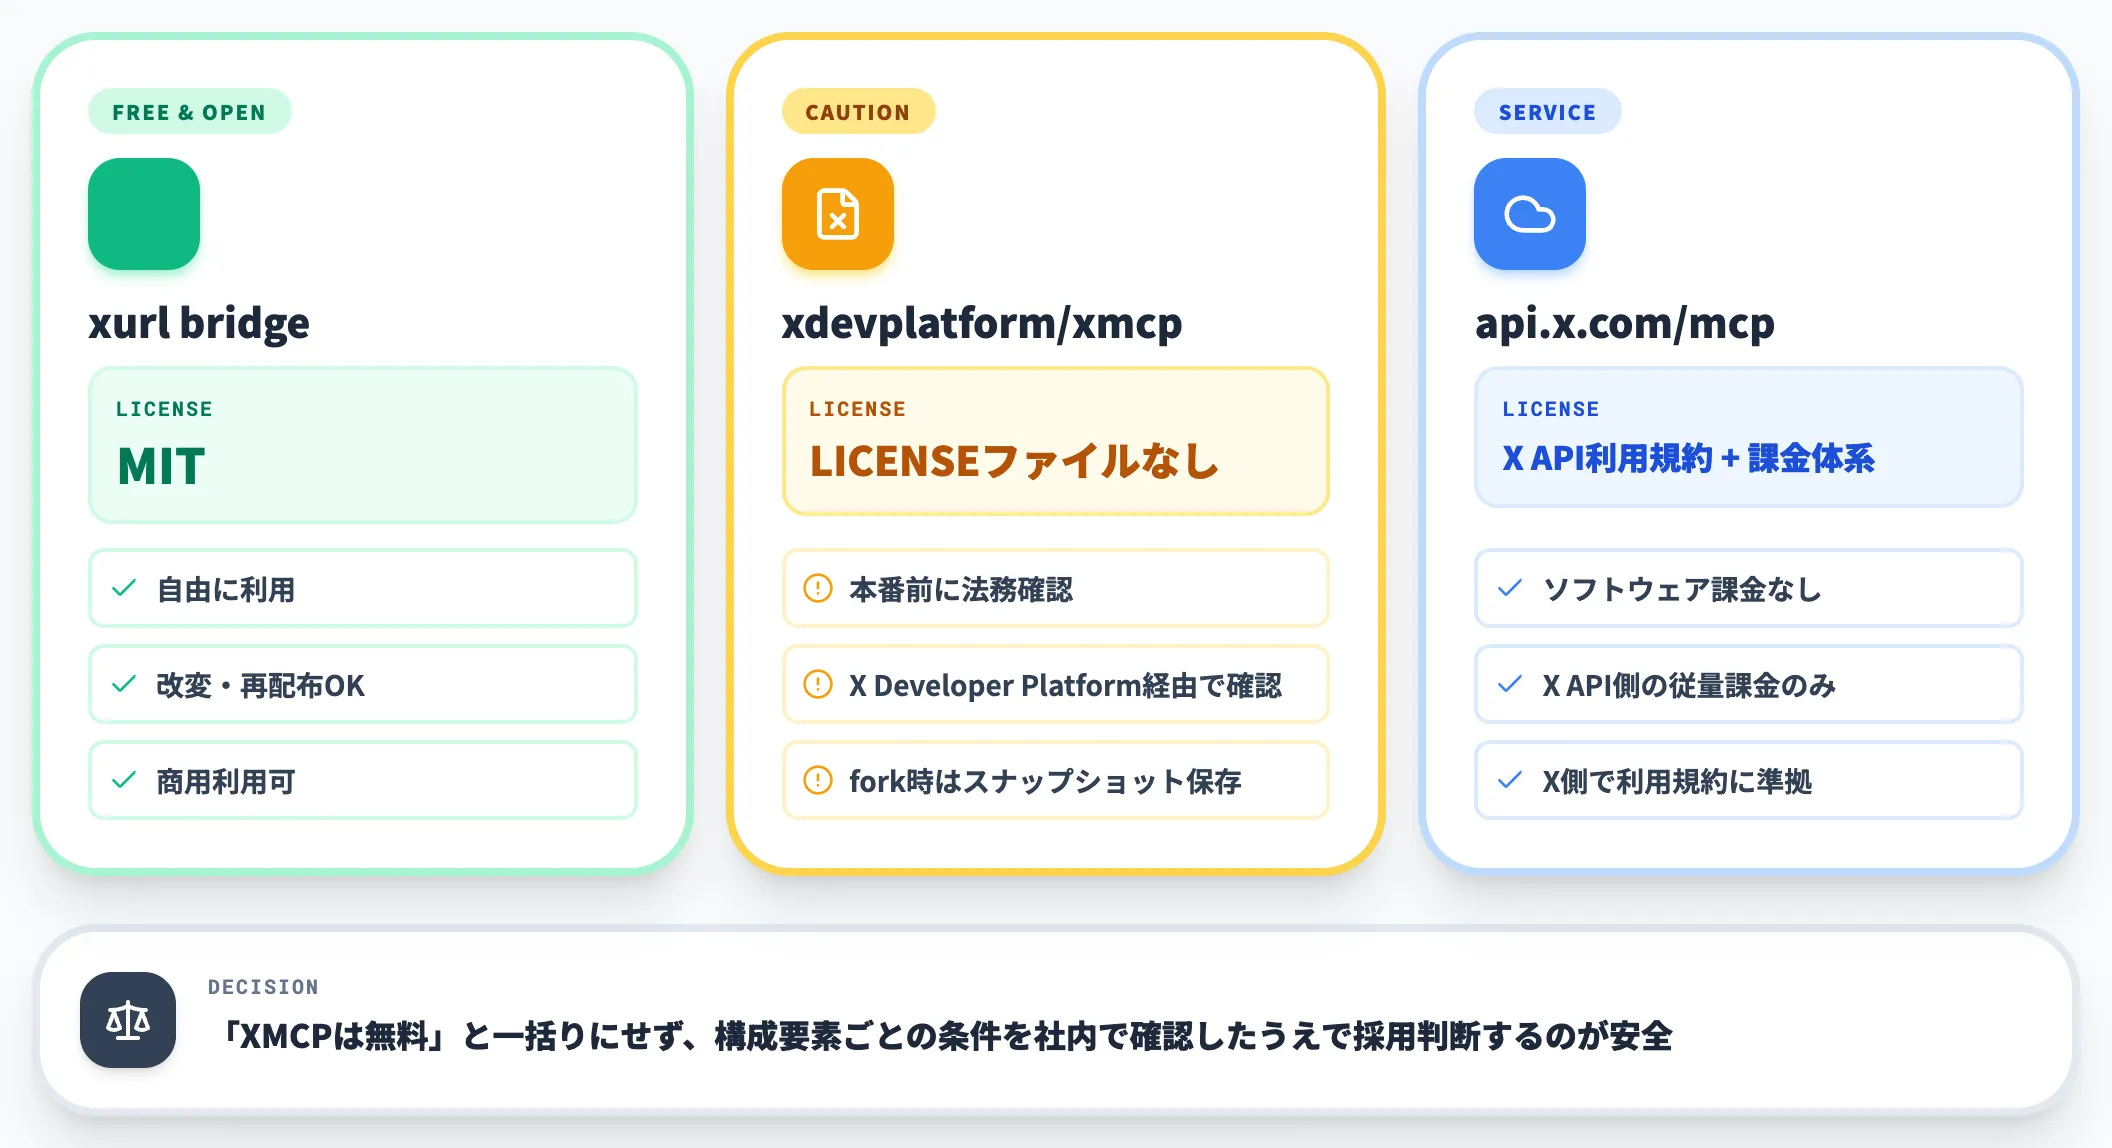
Task: Click the 本番前に法務確認 text
Action: tap(961, 589)
